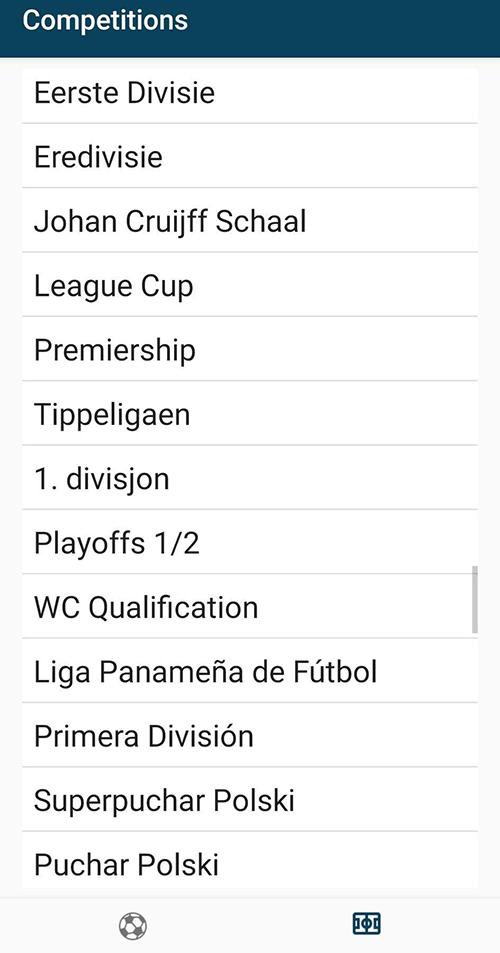Open the Tippeligaen league
Image resolution: width=500 pixels, height=953 pixels.
click(x=250, y=413)
